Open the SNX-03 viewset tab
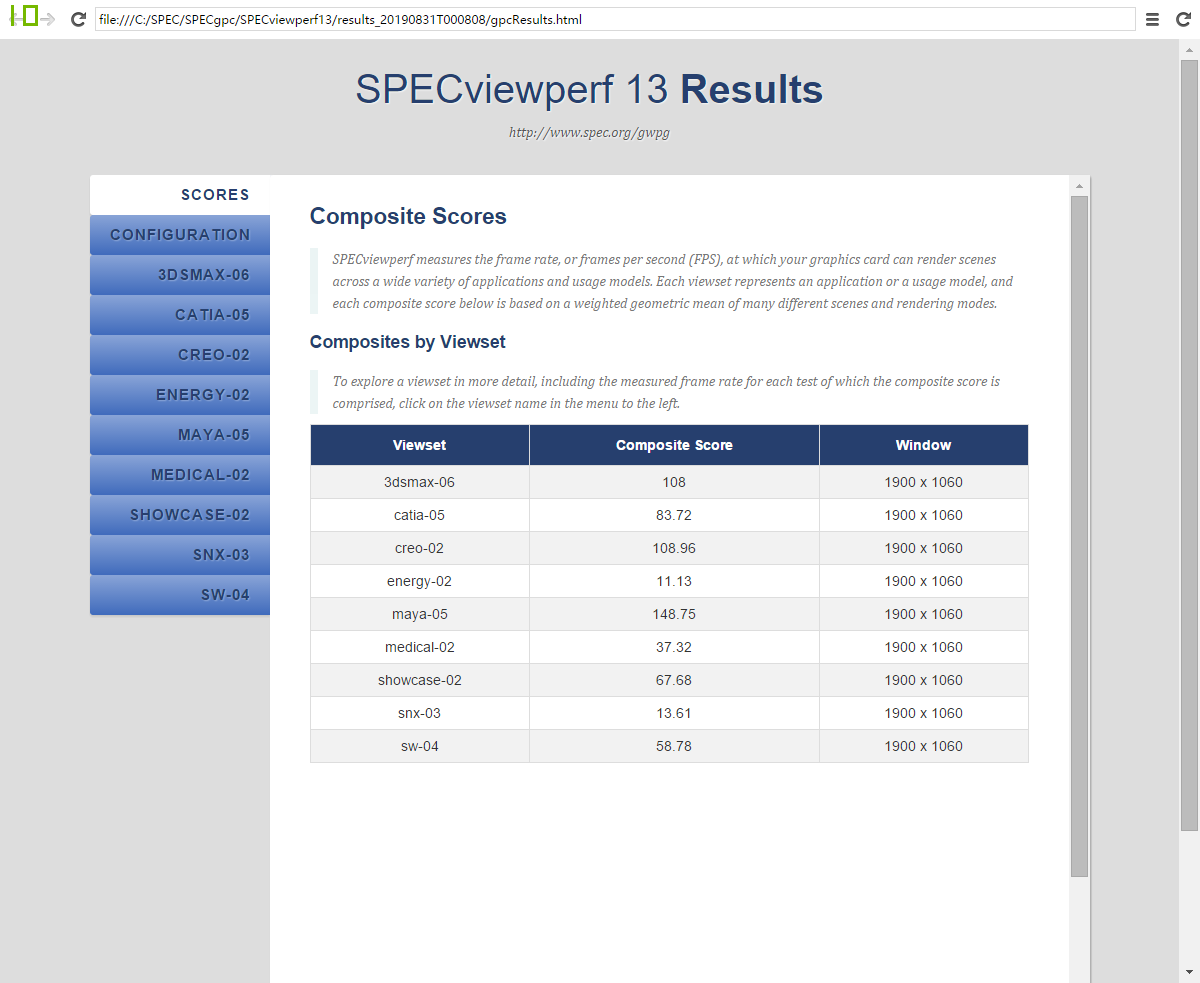This screenshot has height=983, width=1200. tap(180, 555)
